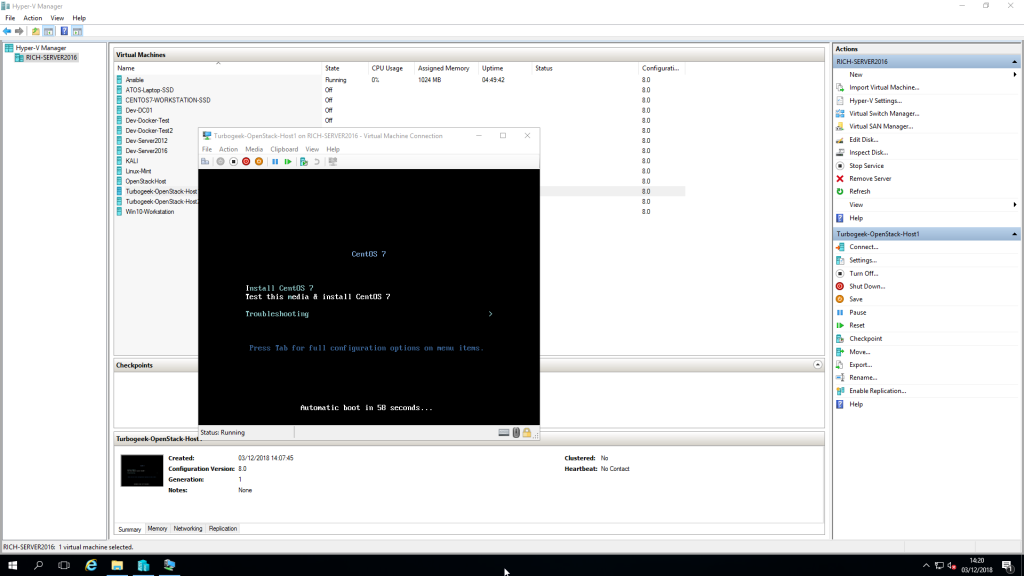Open Import Virtual Machine in Actions pane
Viewport: 1024px width, 576px height.
click(884, 88)
